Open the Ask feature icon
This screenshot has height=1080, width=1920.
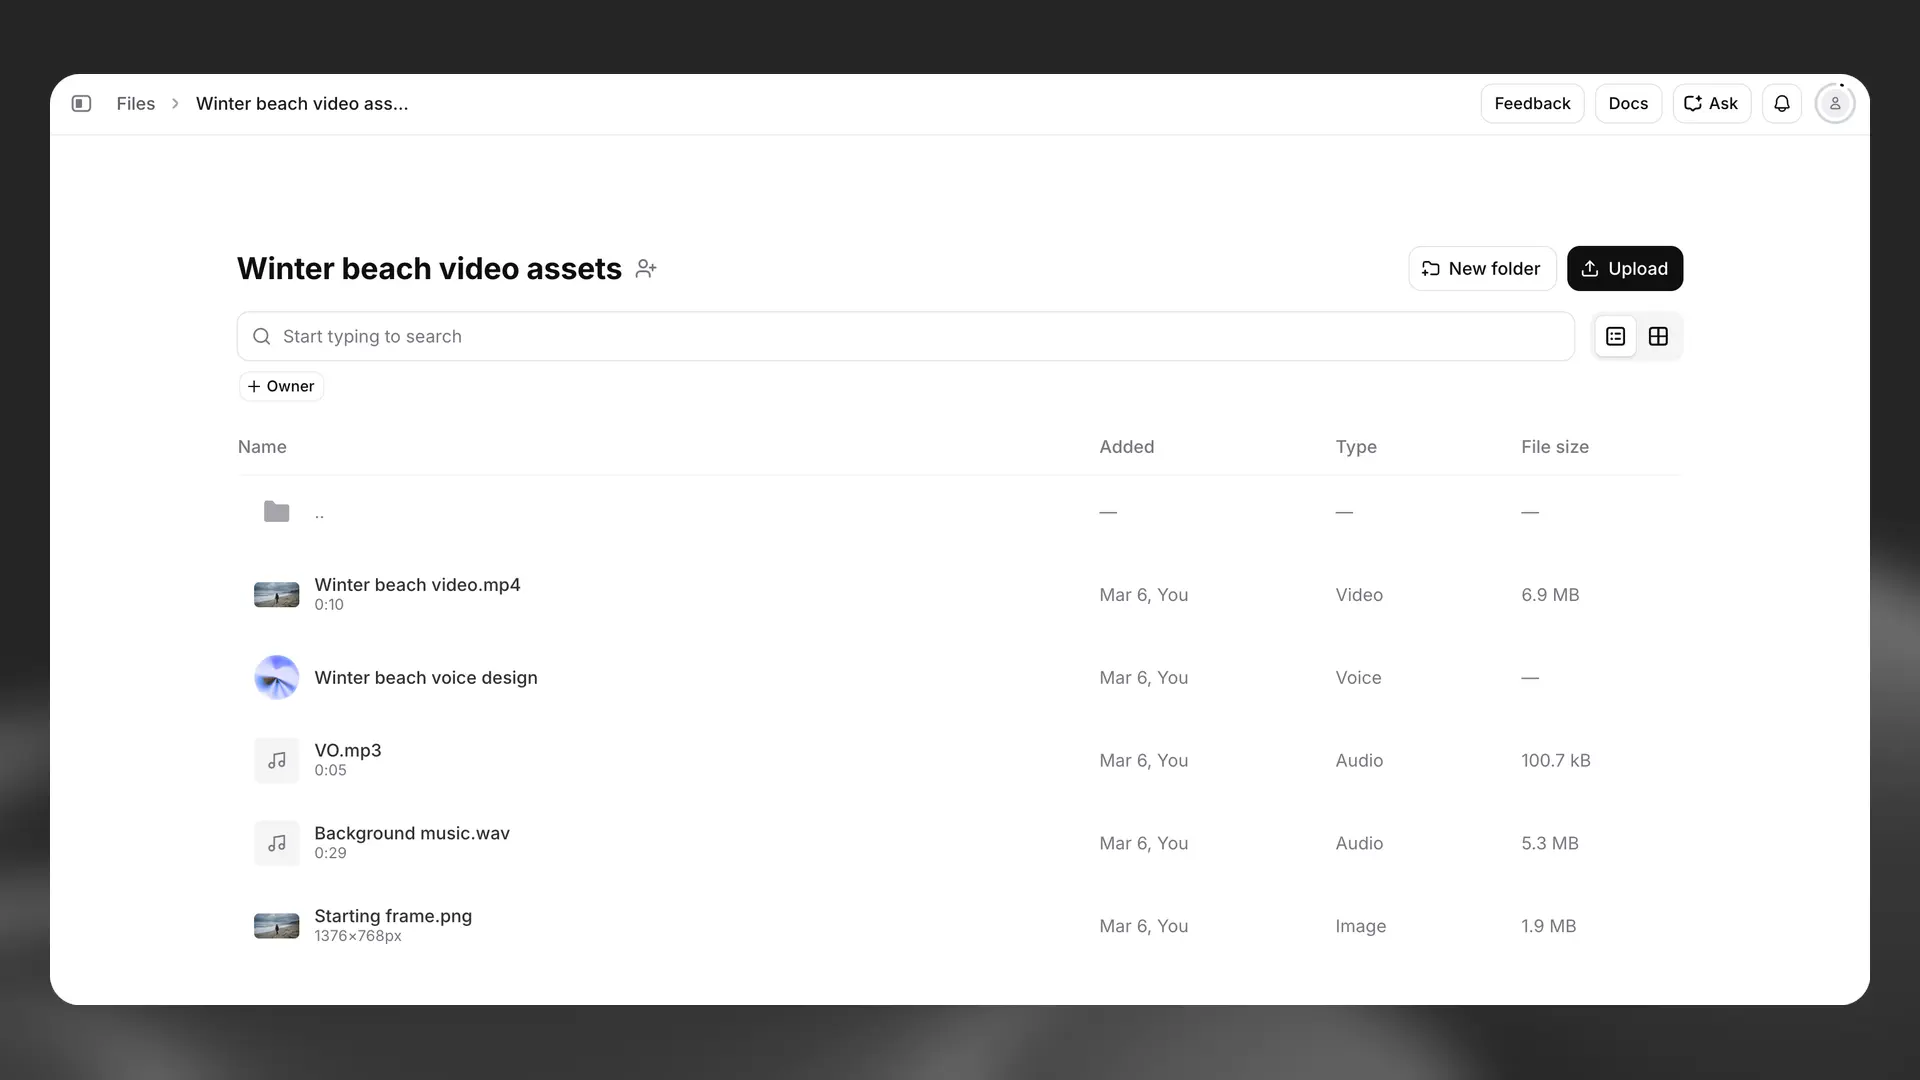1710,103
